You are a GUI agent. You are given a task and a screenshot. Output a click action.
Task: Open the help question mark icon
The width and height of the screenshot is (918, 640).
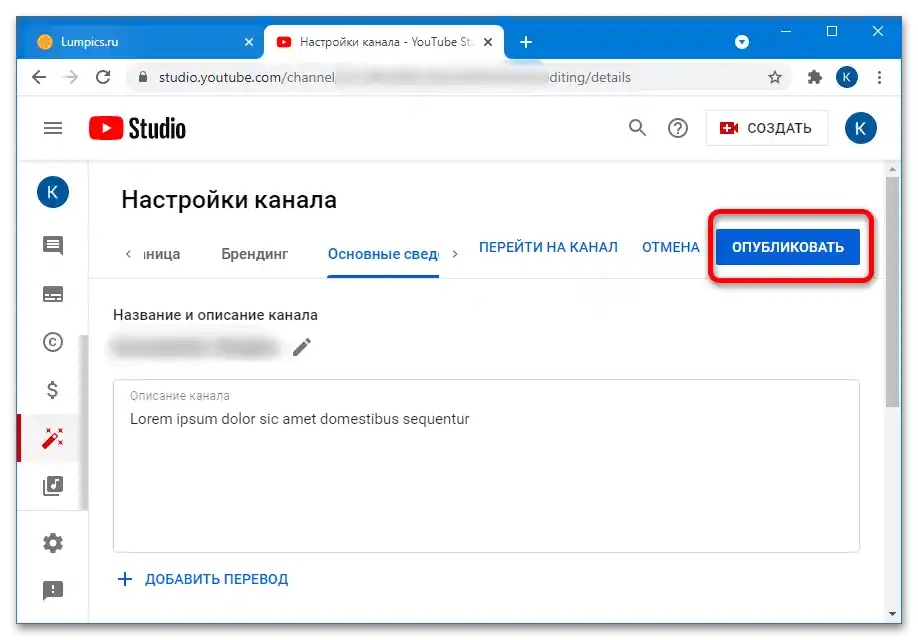[677, 128]
